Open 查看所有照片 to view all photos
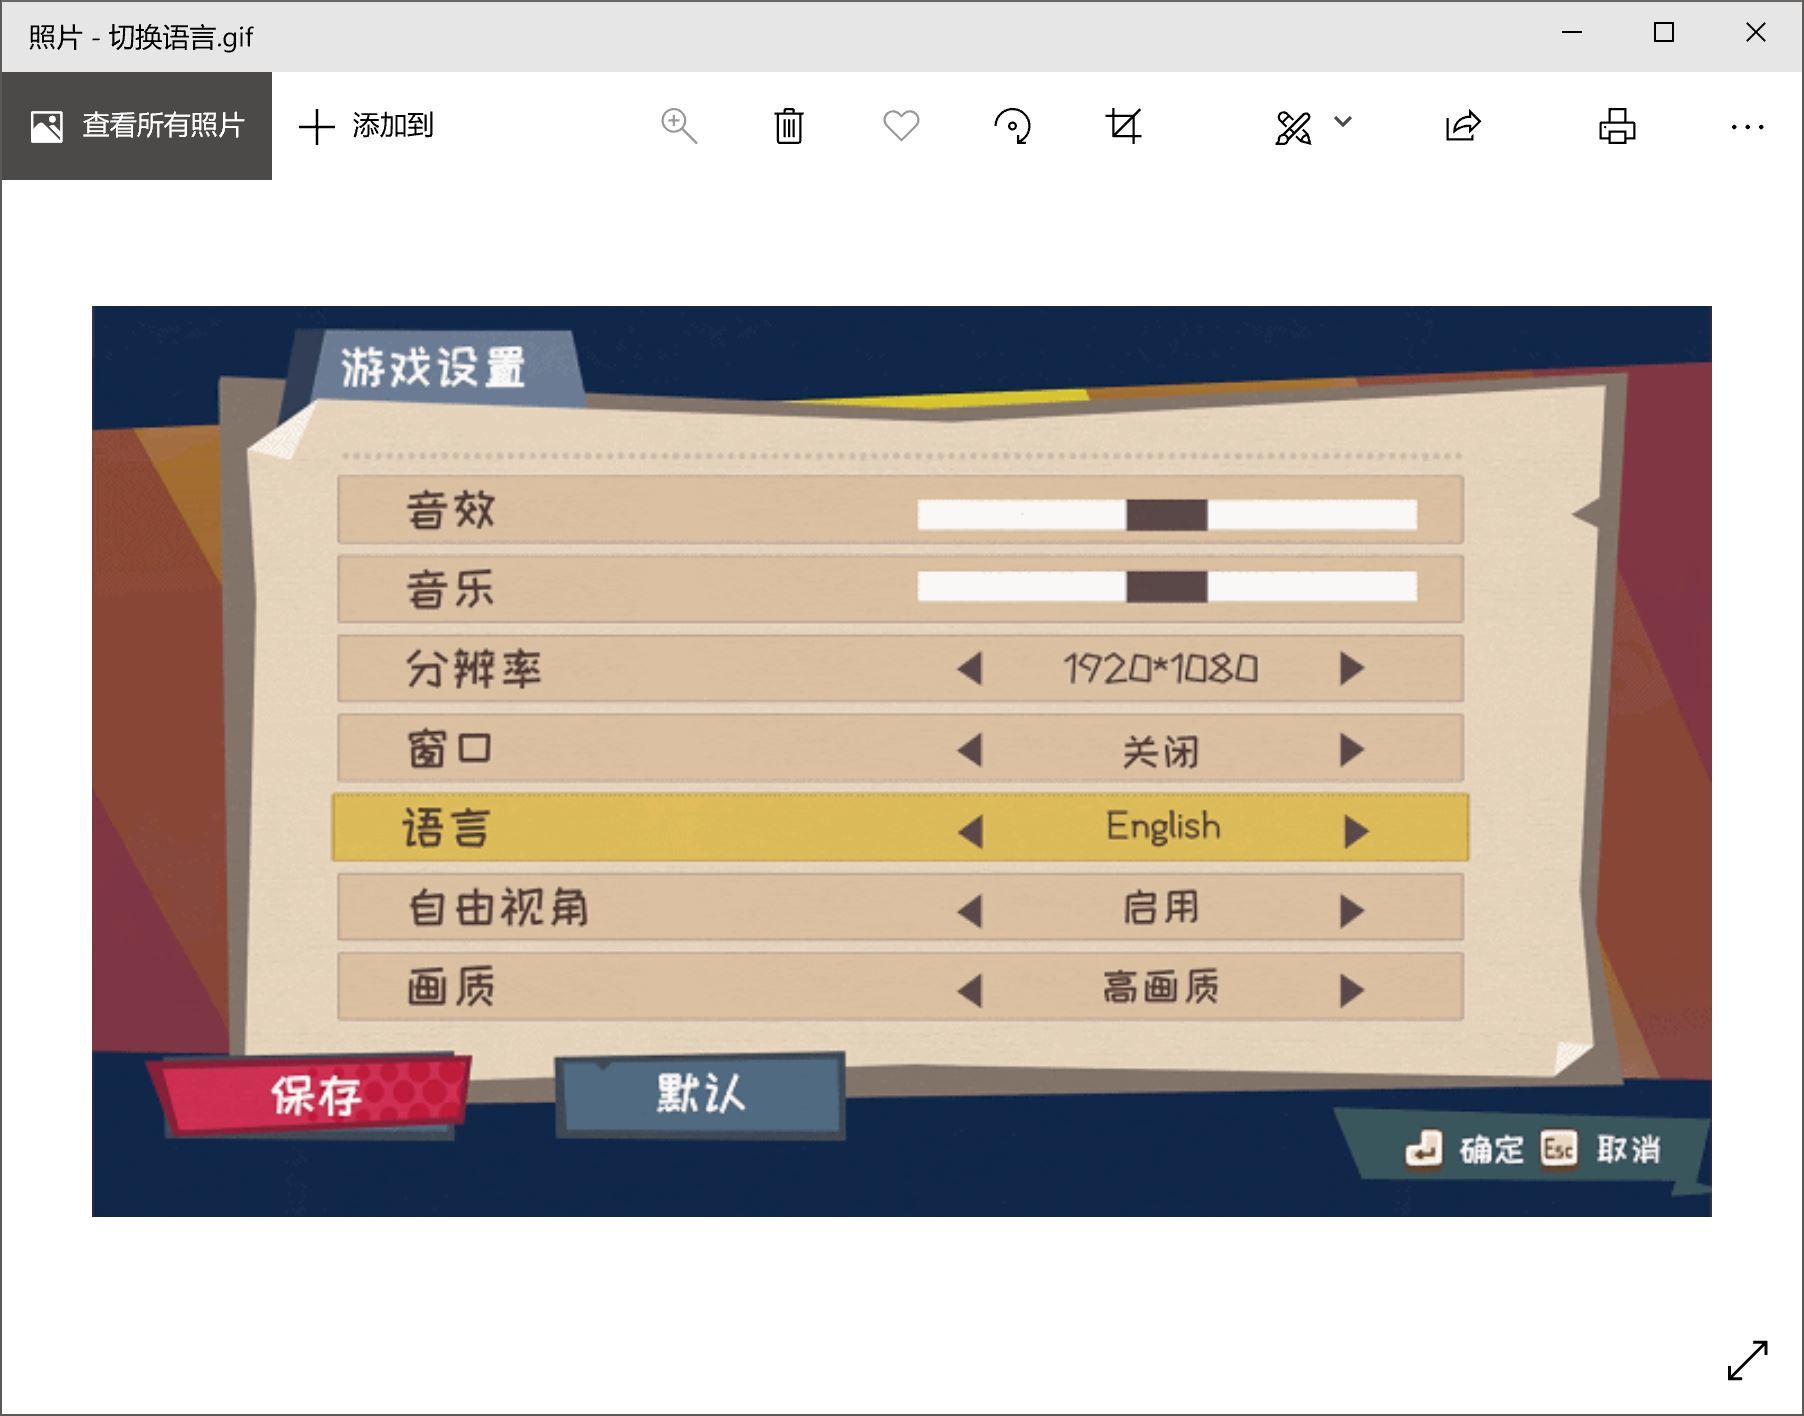Screen dimensions: 1804x1416 click(137, 126)
